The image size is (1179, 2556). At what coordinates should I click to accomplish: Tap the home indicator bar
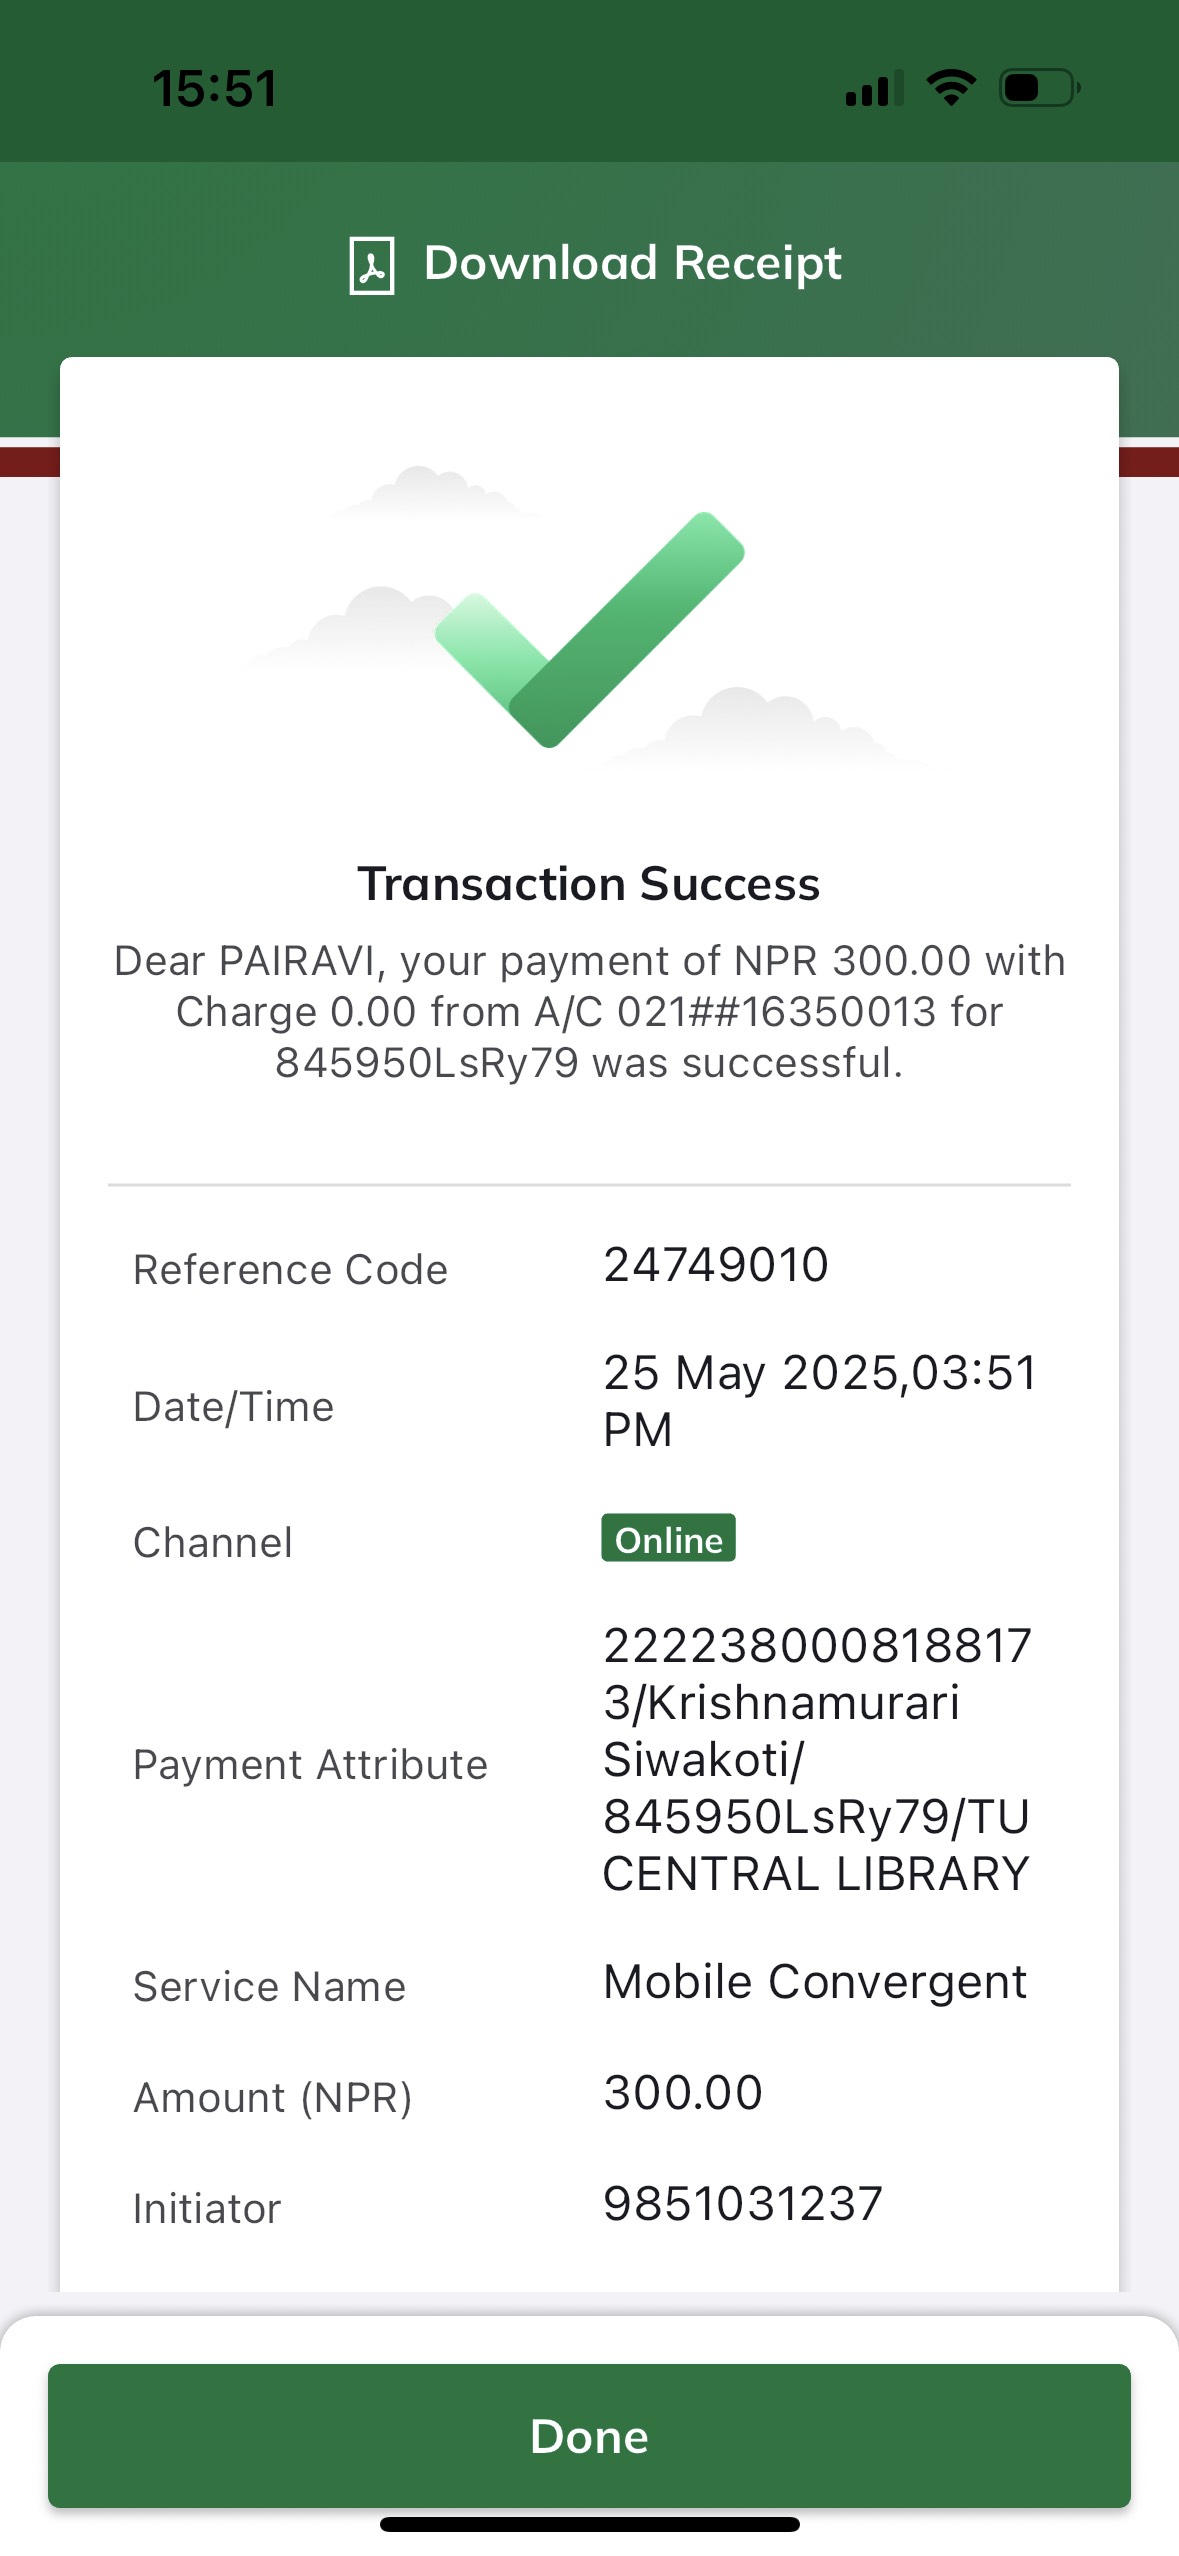tap(589, 2525)
